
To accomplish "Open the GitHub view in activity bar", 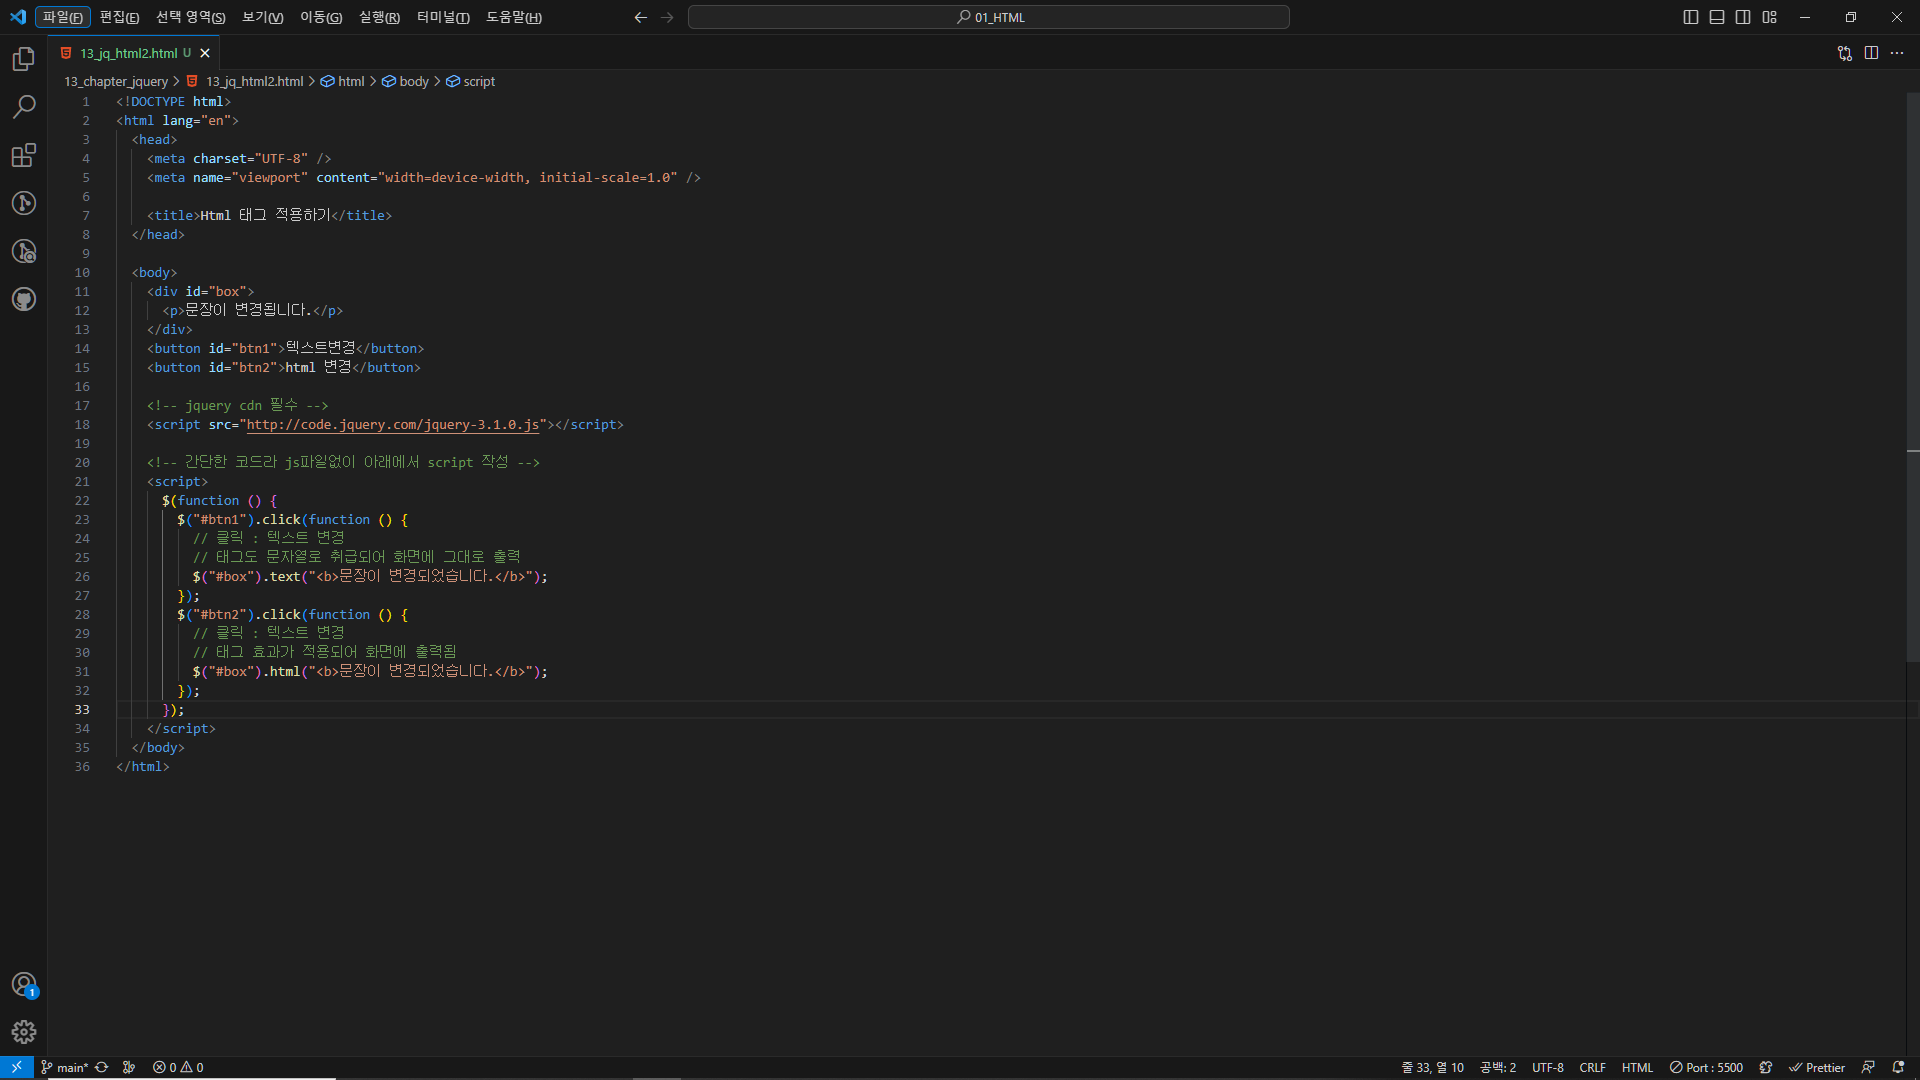I will coord(24,299).
